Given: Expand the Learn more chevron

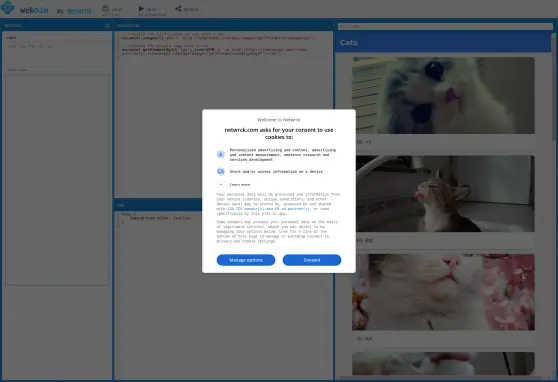Looking at the screenshot, I should coord(221,184).
